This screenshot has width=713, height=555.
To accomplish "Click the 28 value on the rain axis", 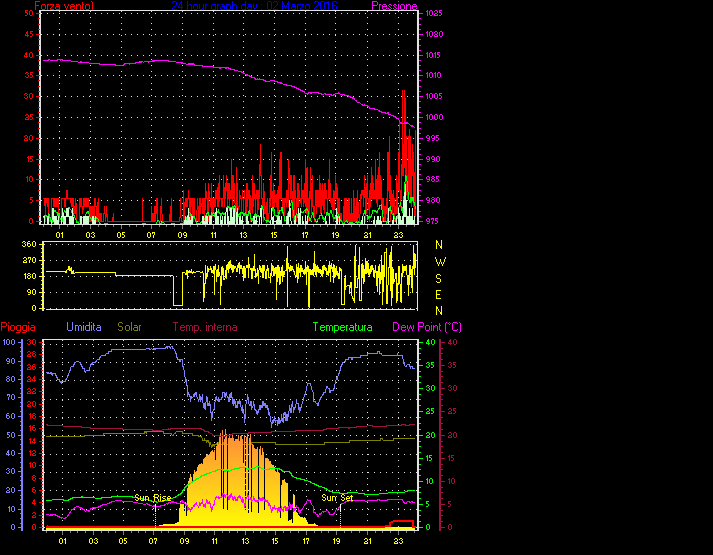I will coord(32,355).
